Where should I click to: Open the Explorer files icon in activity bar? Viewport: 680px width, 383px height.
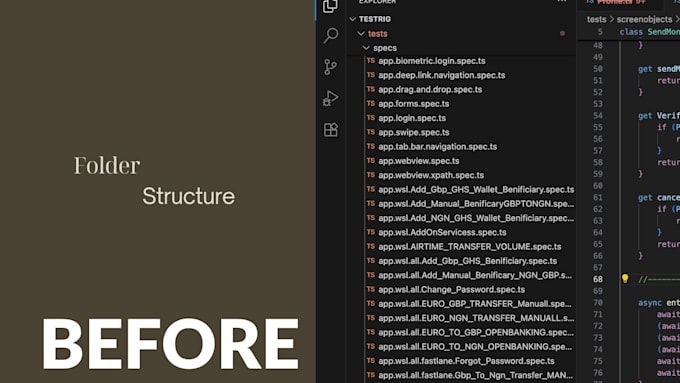[330, 6]
